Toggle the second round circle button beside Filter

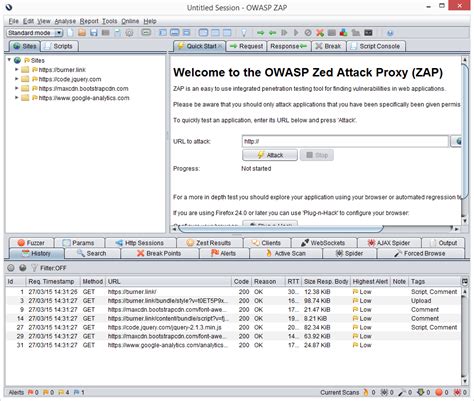point(23,268)
